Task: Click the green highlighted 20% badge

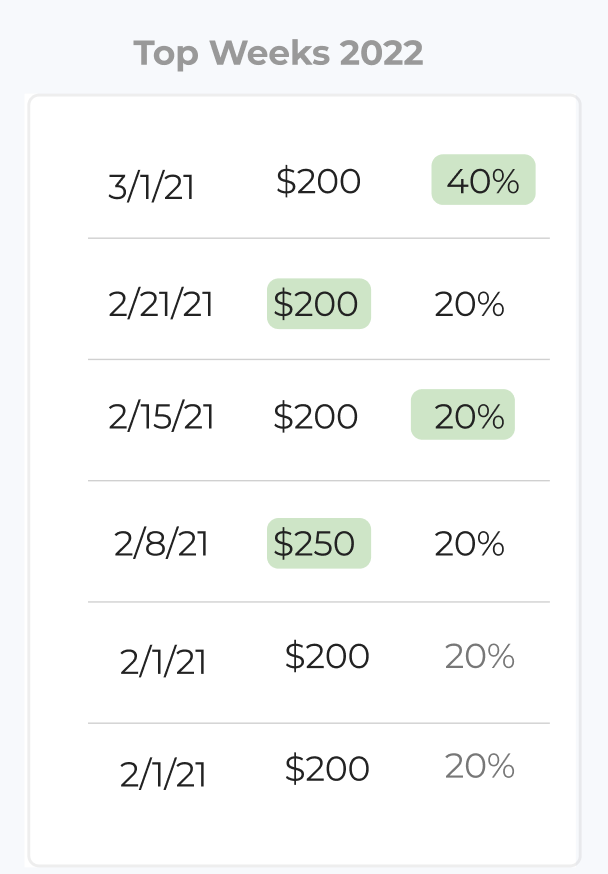Action: [463, 415]
